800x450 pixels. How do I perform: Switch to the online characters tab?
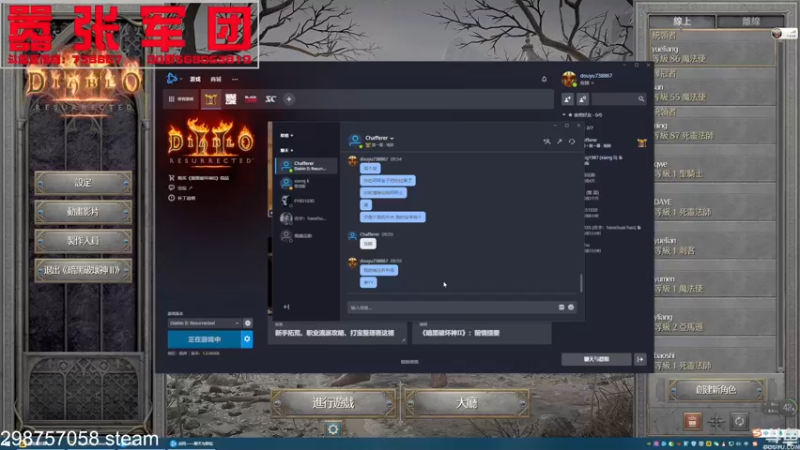[x=682, y=21]
